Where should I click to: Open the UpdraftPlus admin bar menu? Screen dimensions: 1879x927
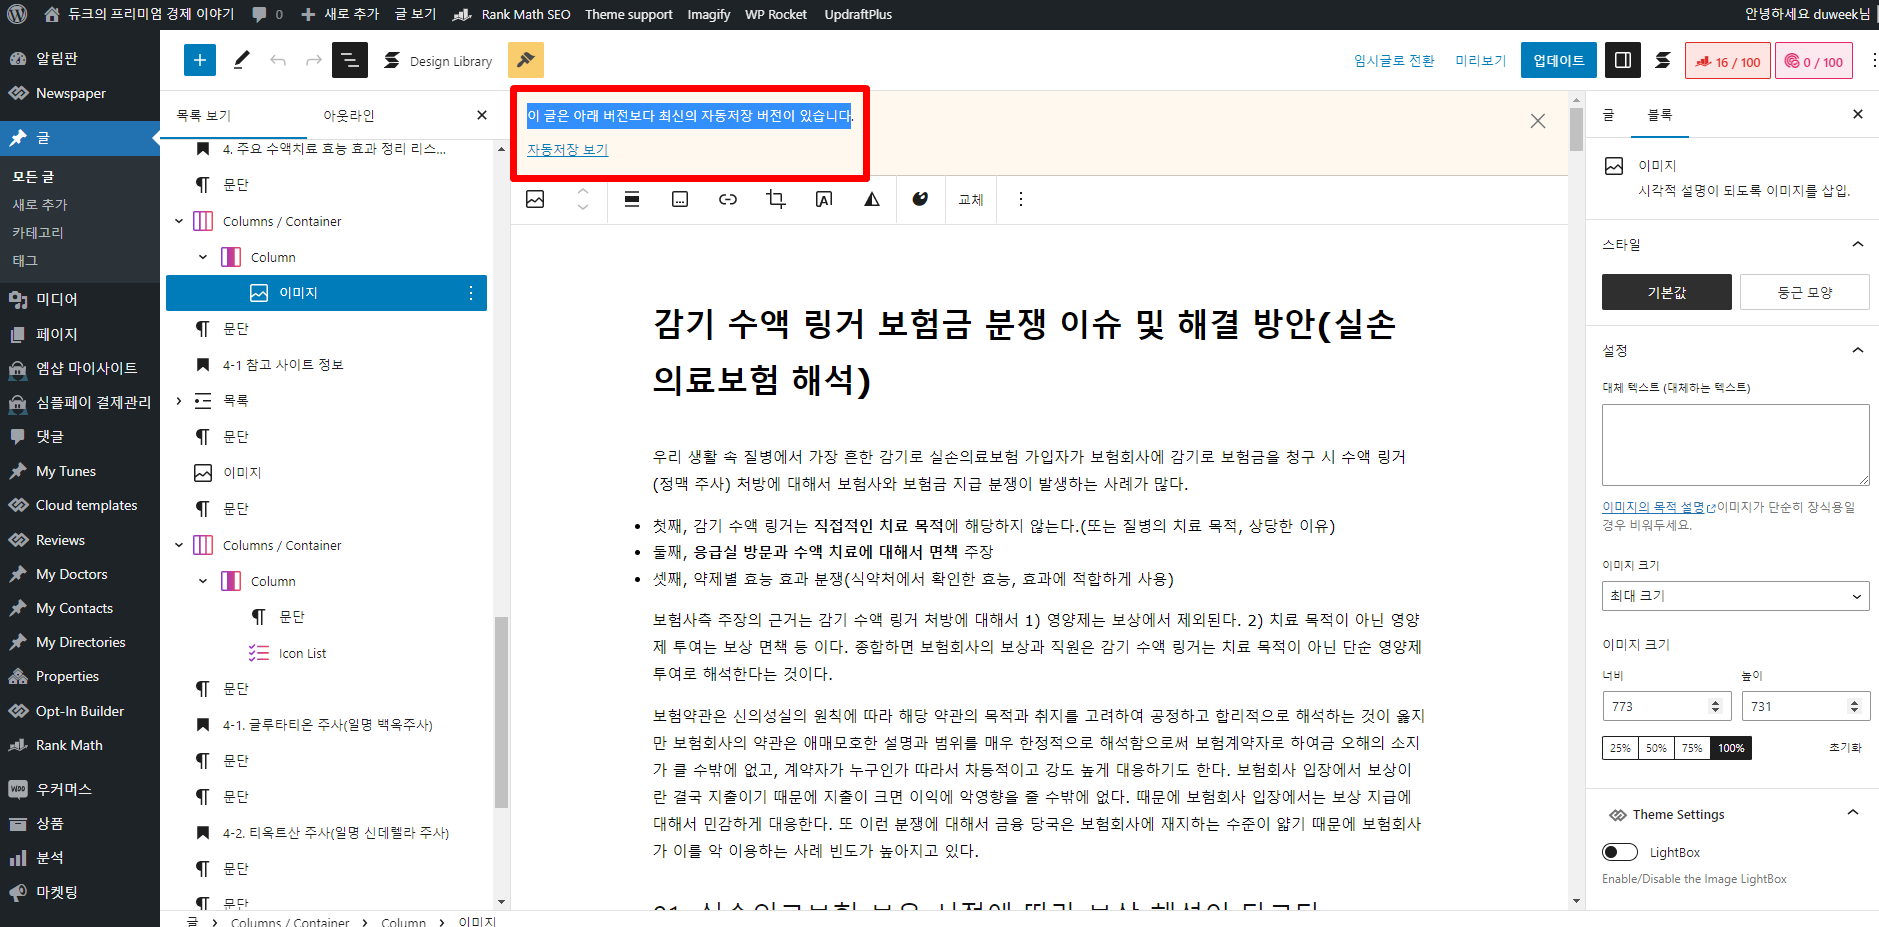pos(858,14)
